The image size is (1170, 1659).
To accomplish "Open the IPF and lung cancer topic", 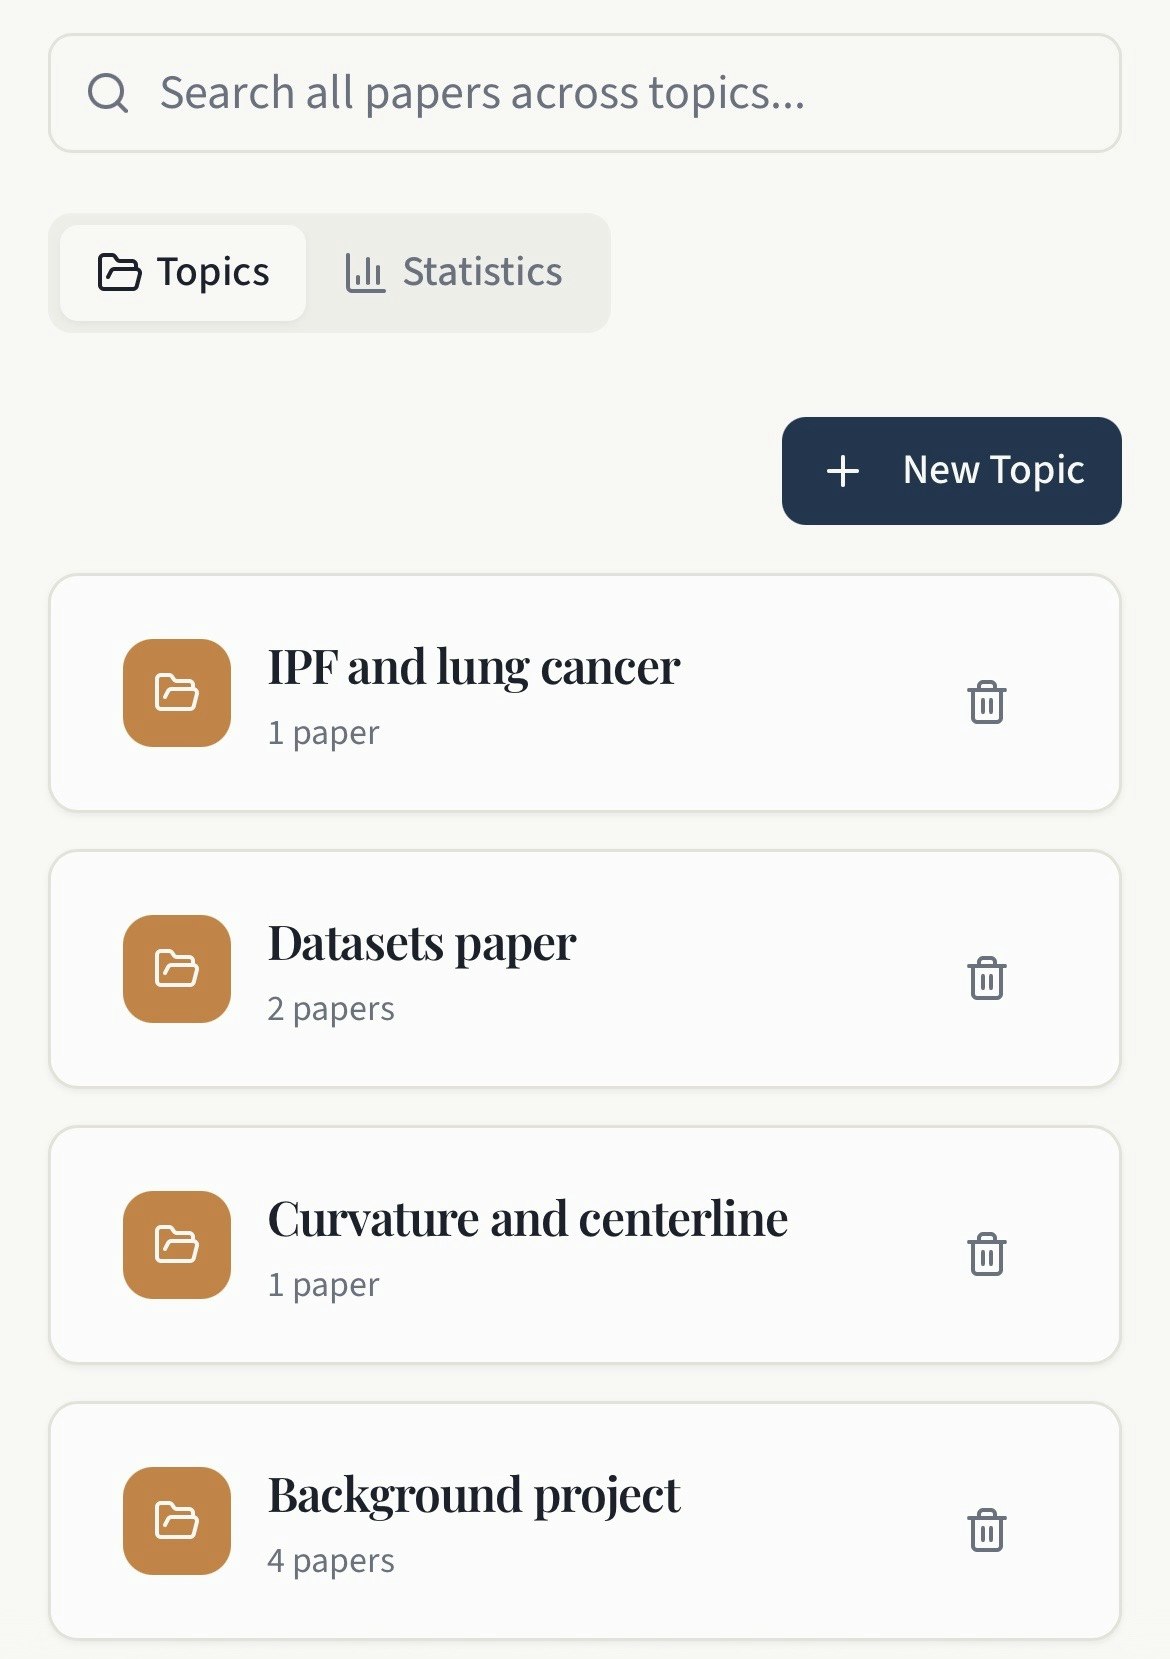I will pos(500,690).
